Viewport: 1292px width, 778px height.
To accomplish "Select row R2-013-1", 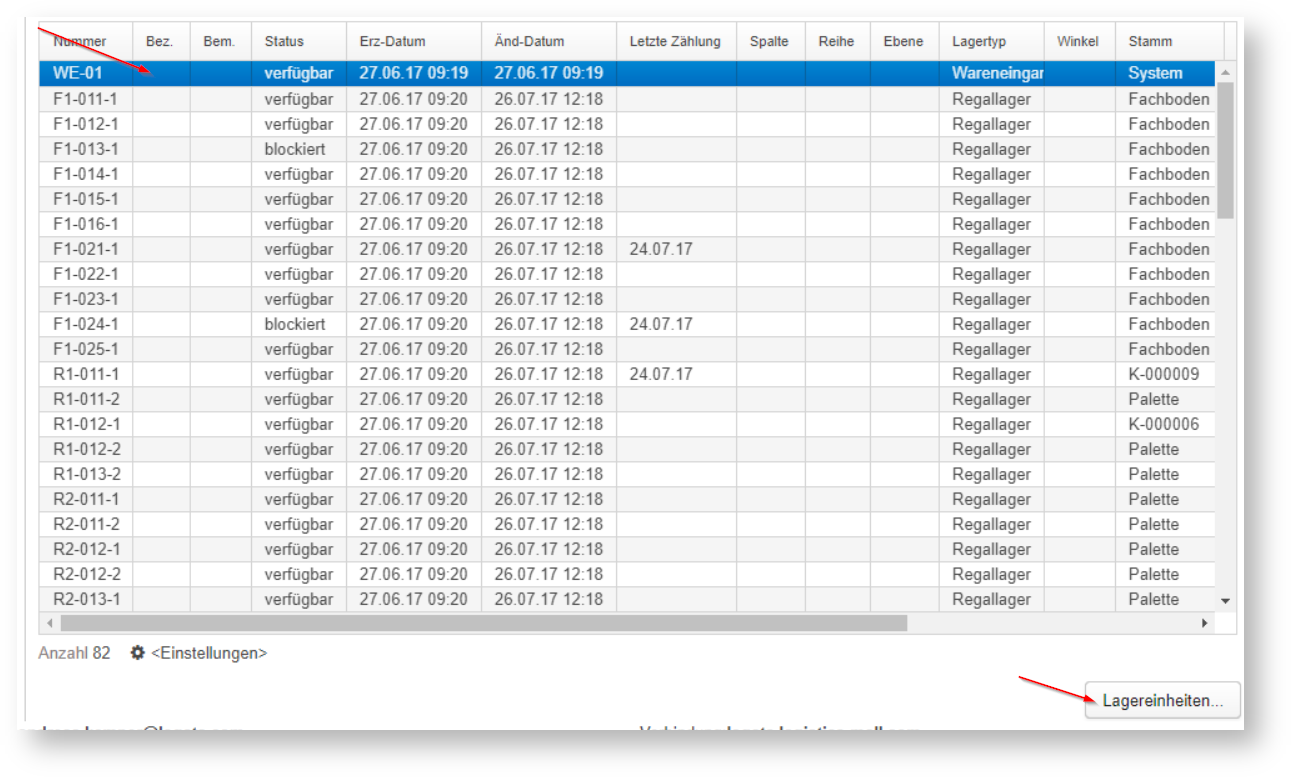I will pyautogui.click(x=627, y=599).
